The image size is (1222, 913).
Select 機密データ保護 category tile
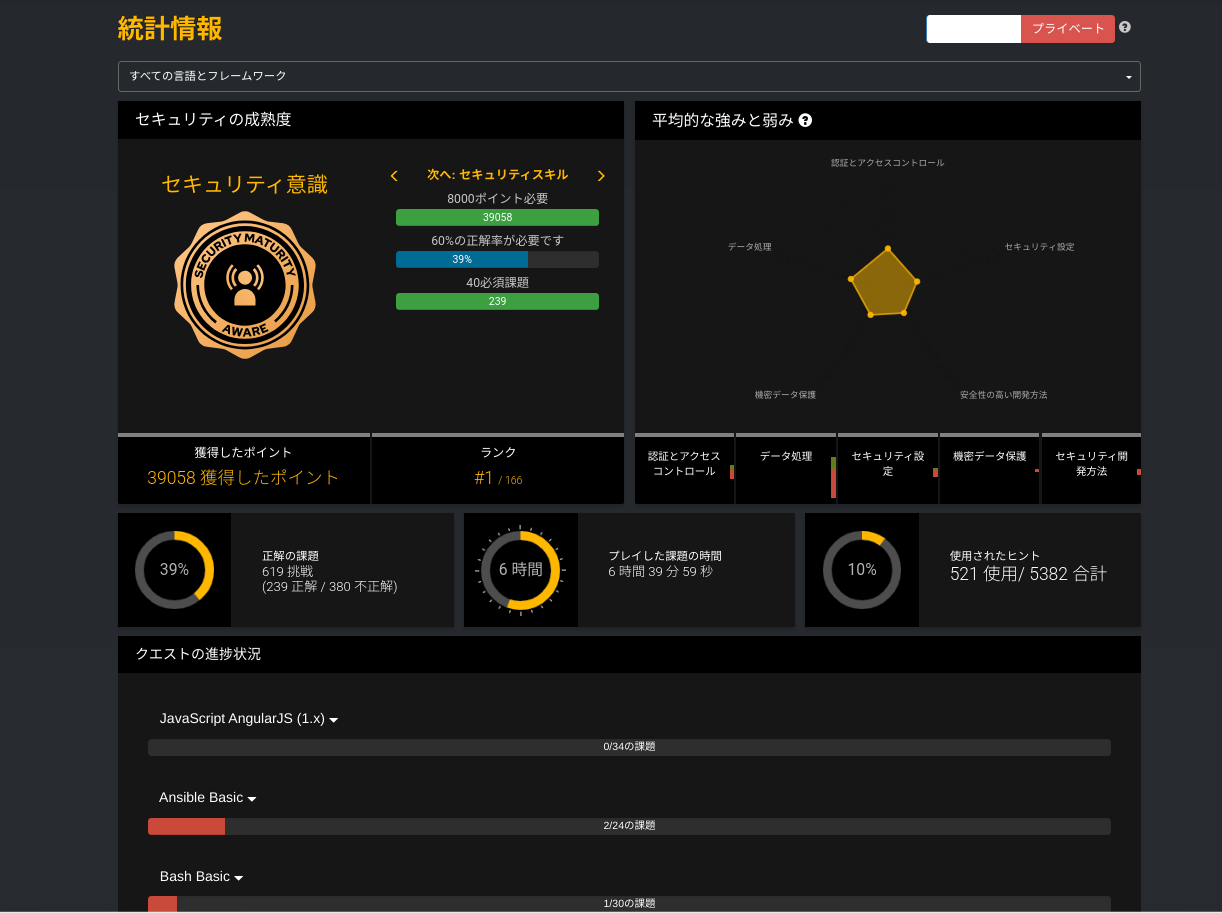pos(990,469)
